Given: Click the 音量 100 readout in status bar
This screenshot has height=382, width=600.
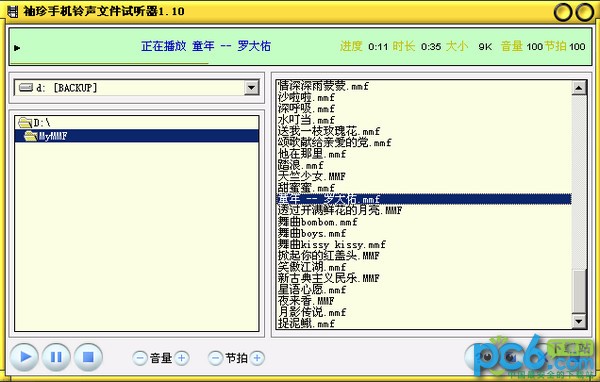Looking at the screenshot, I should pos(522,46).
